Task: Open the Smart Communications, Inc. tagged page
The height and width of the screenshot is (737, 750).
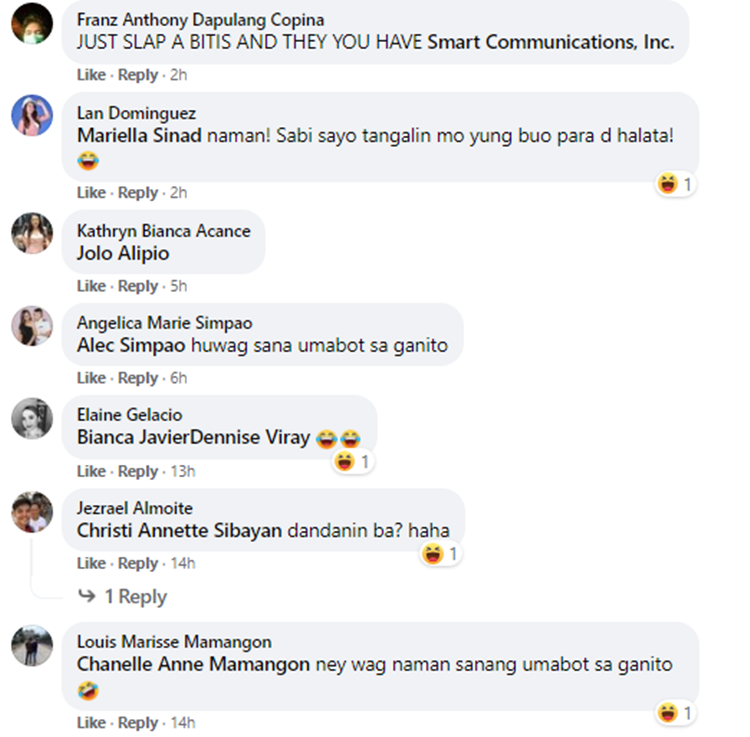Action: pyautogui.click(x=551, y=42)
